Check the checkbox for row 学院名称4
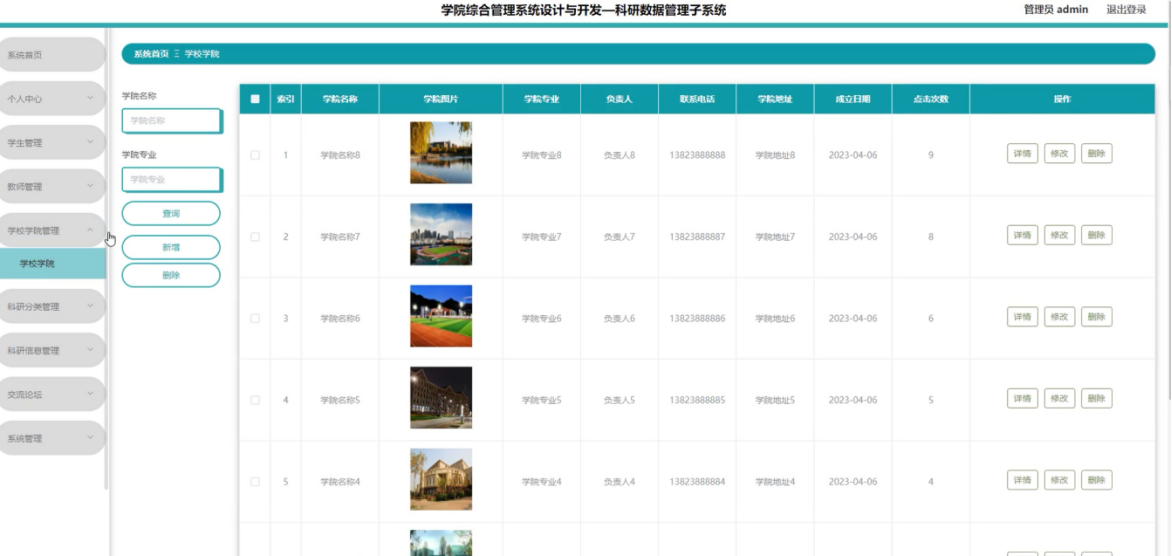The width and height of the screenshot is (1172, 556). click(x=255, y=481)
